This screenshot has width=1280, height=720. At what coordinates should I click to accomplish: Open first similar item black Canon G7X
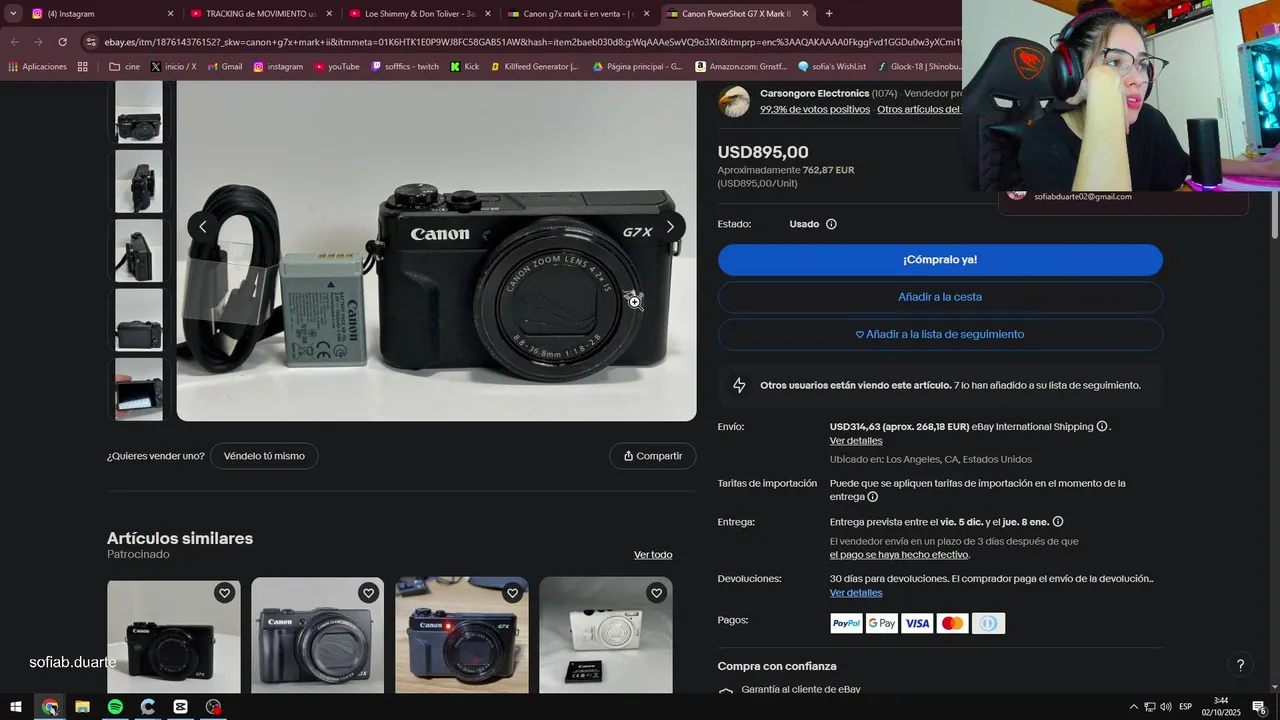click(174, 635)
